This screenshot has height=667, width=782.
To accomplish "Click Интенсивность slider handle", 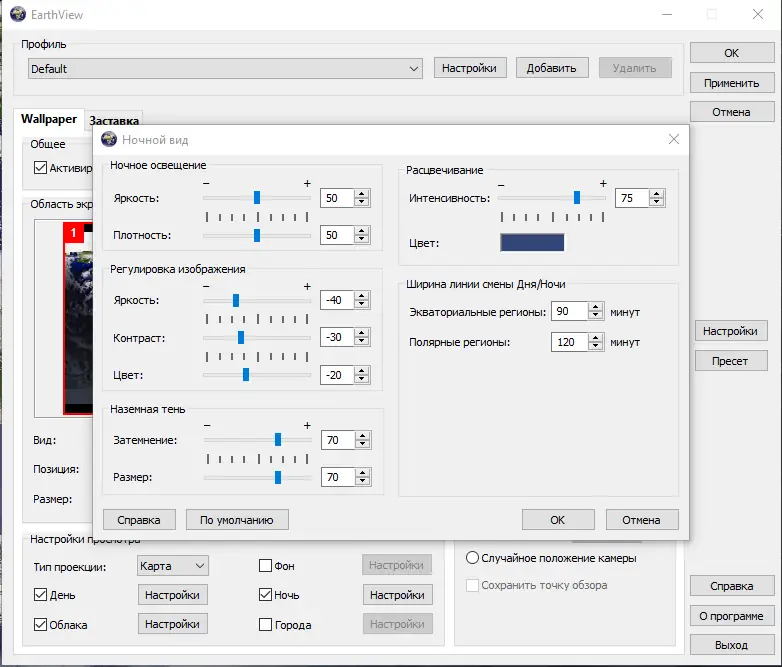I will [x=577, y=198].
